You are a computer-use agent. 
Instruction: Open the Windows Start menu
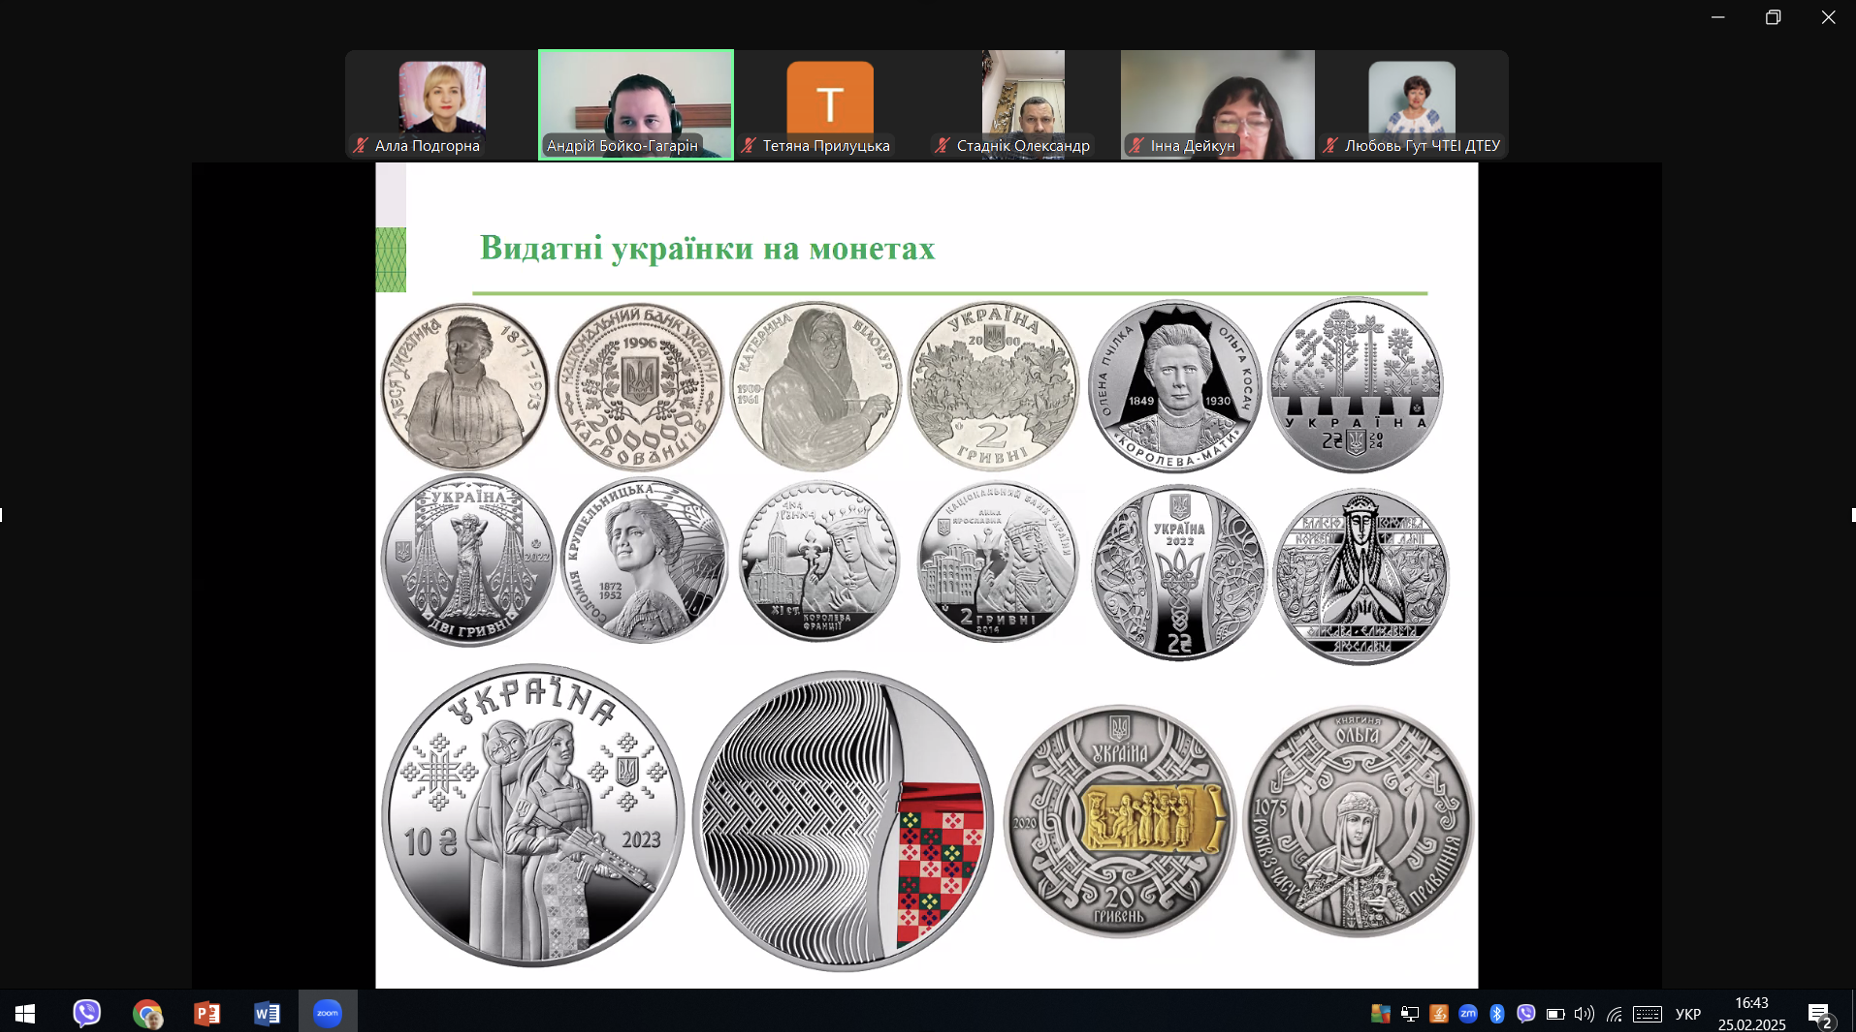pyautogui.click(x=25, y=1013)
